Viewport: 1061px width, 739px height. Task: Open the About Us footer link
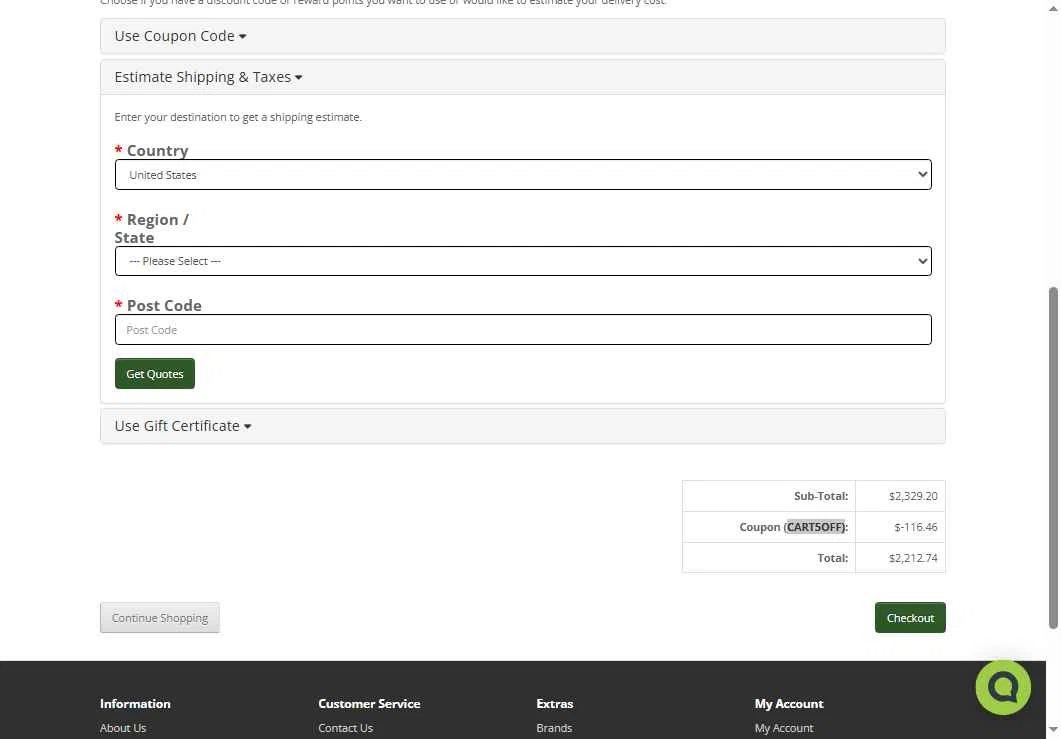click(123, 728)
